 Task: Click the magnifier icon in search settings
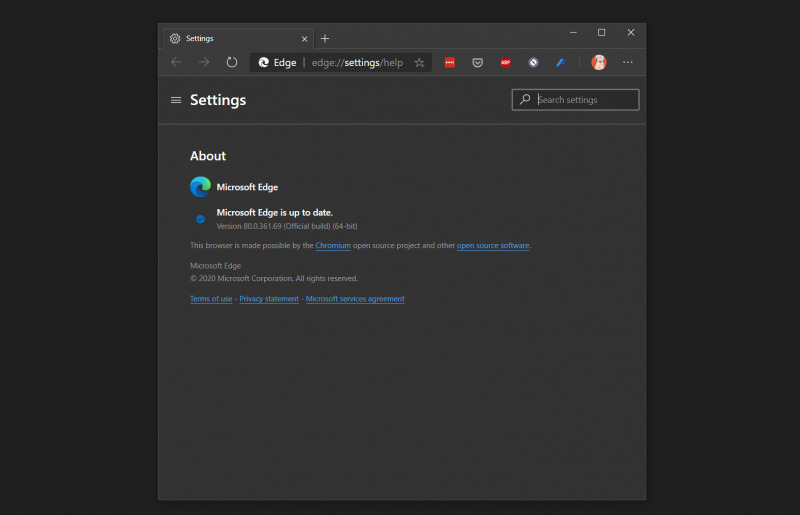[x=525, y=99]
